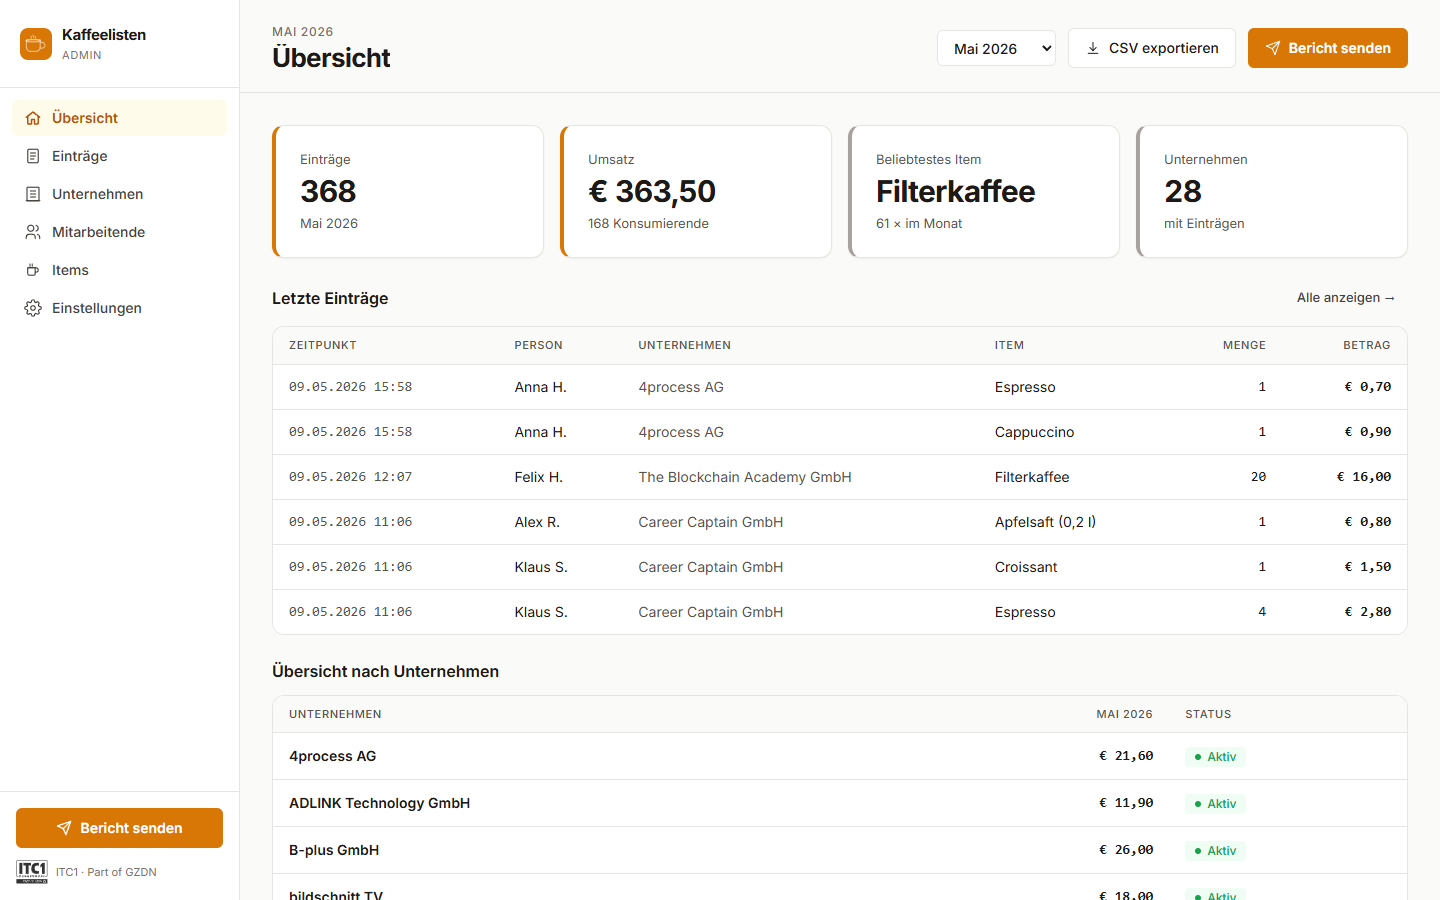Image resolution: width=1440 pixels, height=900 pixels.
Task: Open the 4process AG company row
Action: [840, 756]
